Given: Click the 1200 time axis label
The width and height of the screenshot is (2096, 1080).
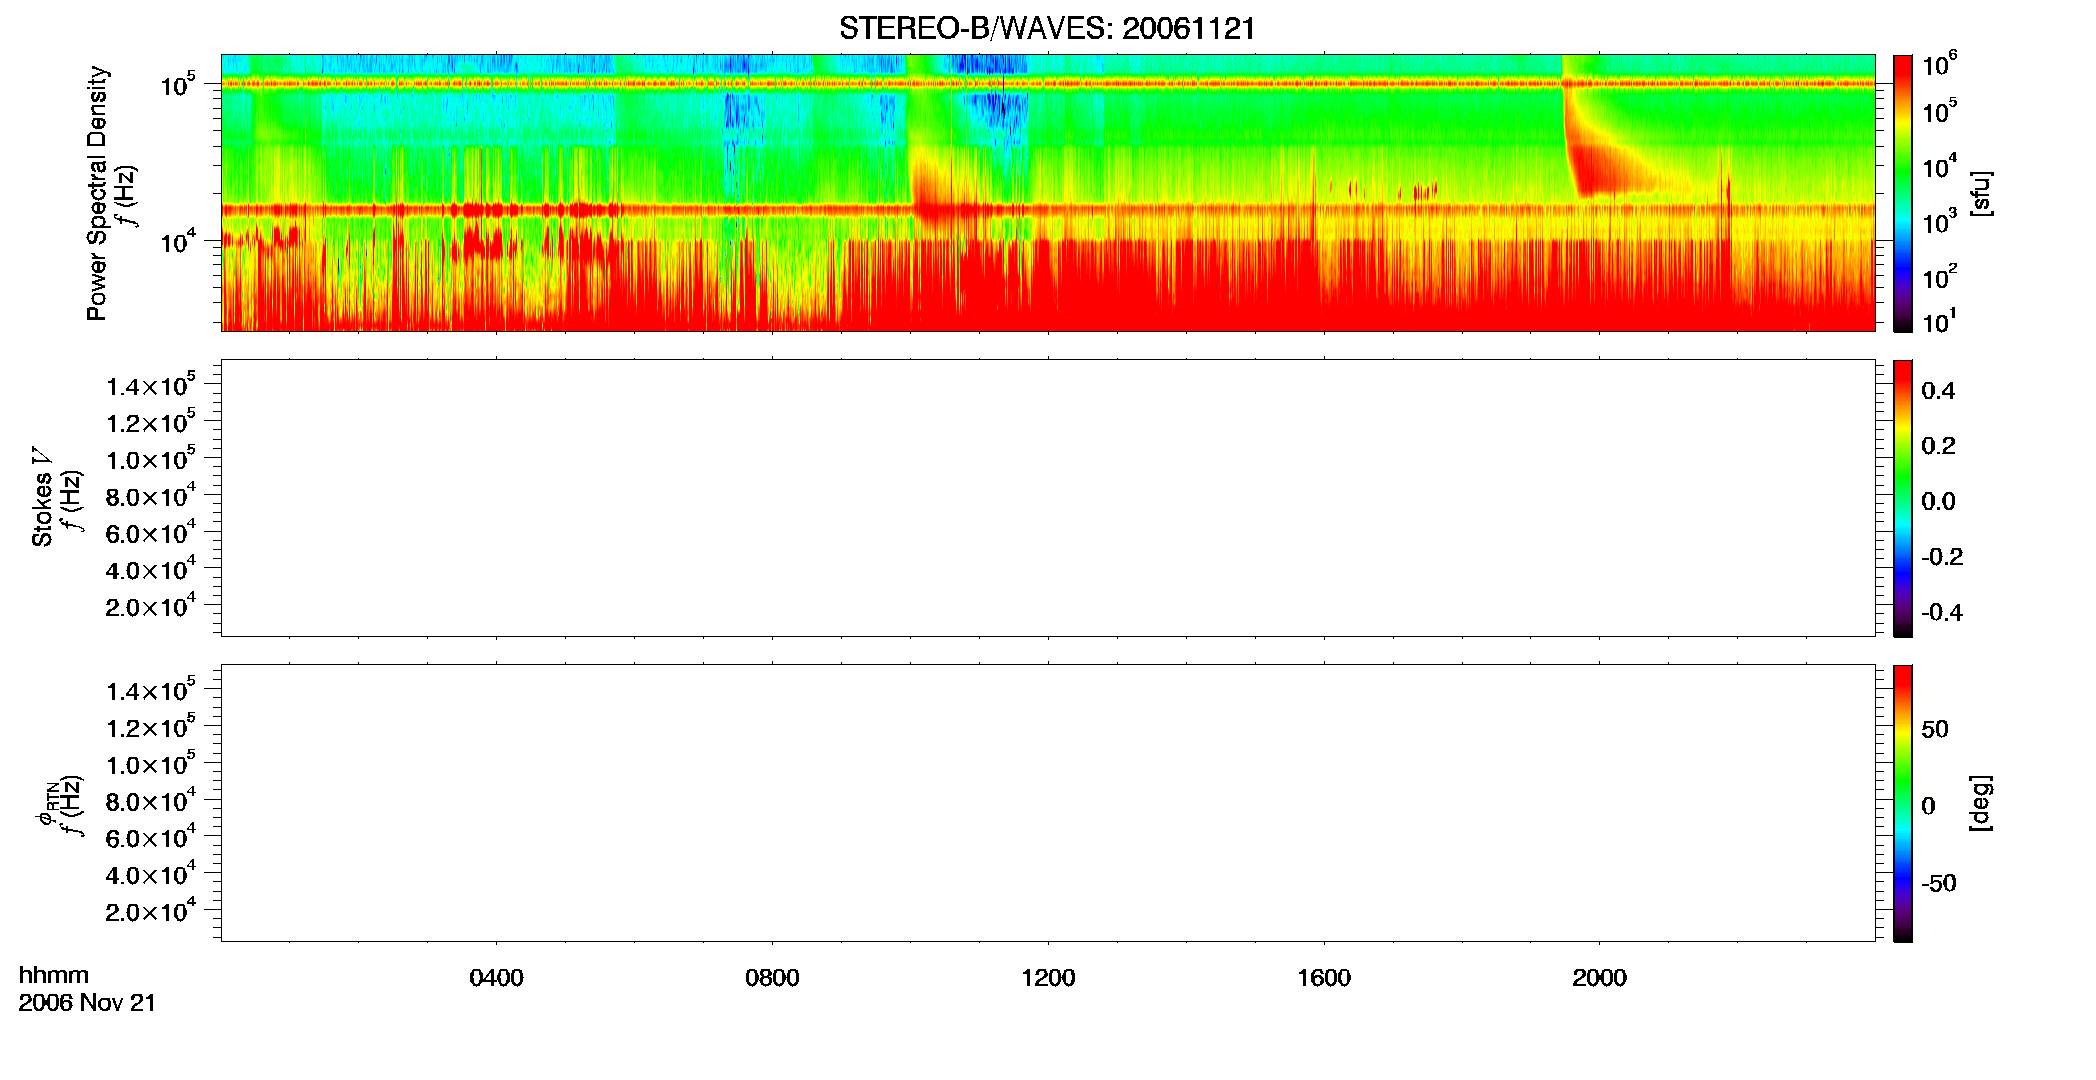Looking at the screenshot, I should (1048, 978).
